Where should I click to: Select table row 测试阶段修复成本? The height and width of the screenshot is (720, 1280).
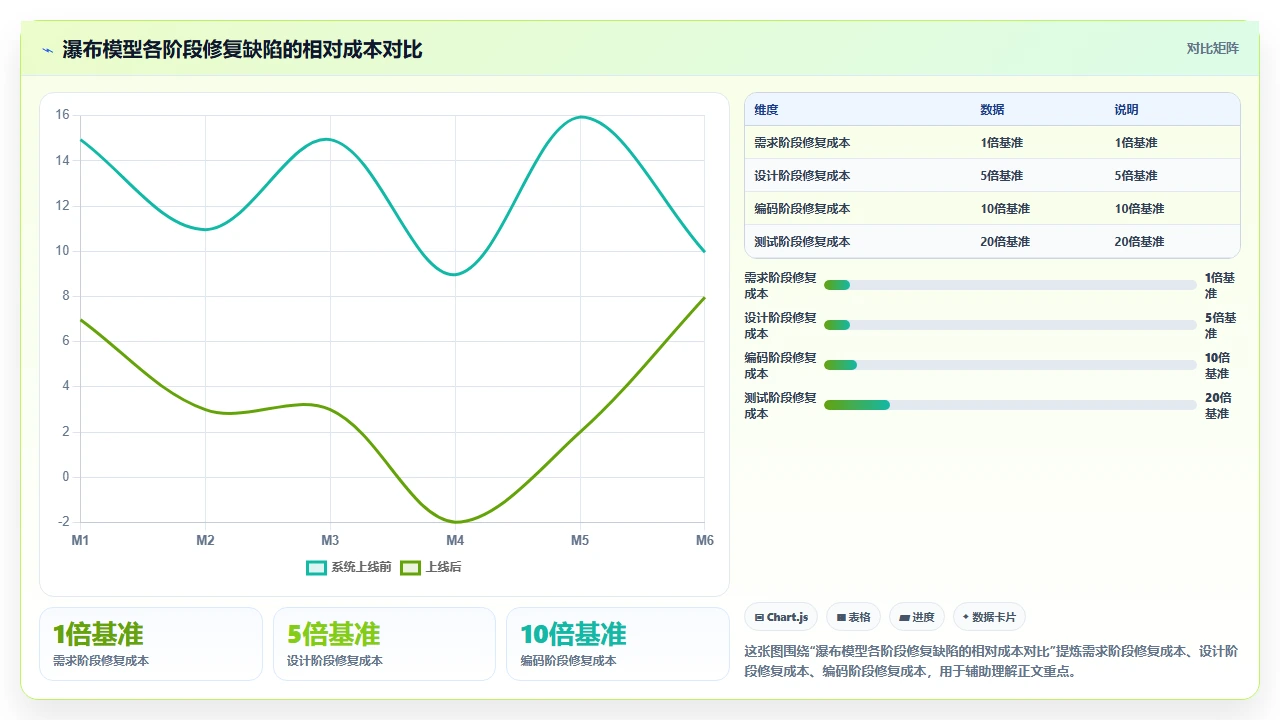[x=992, y=242]
